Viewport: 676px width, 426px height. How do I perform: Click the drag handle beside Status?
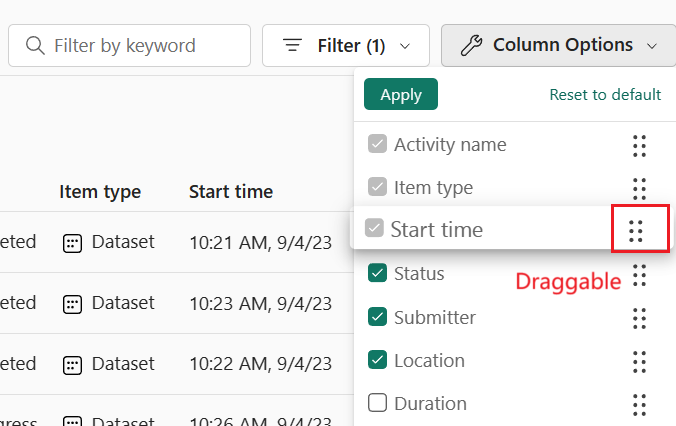coord(639,274)
